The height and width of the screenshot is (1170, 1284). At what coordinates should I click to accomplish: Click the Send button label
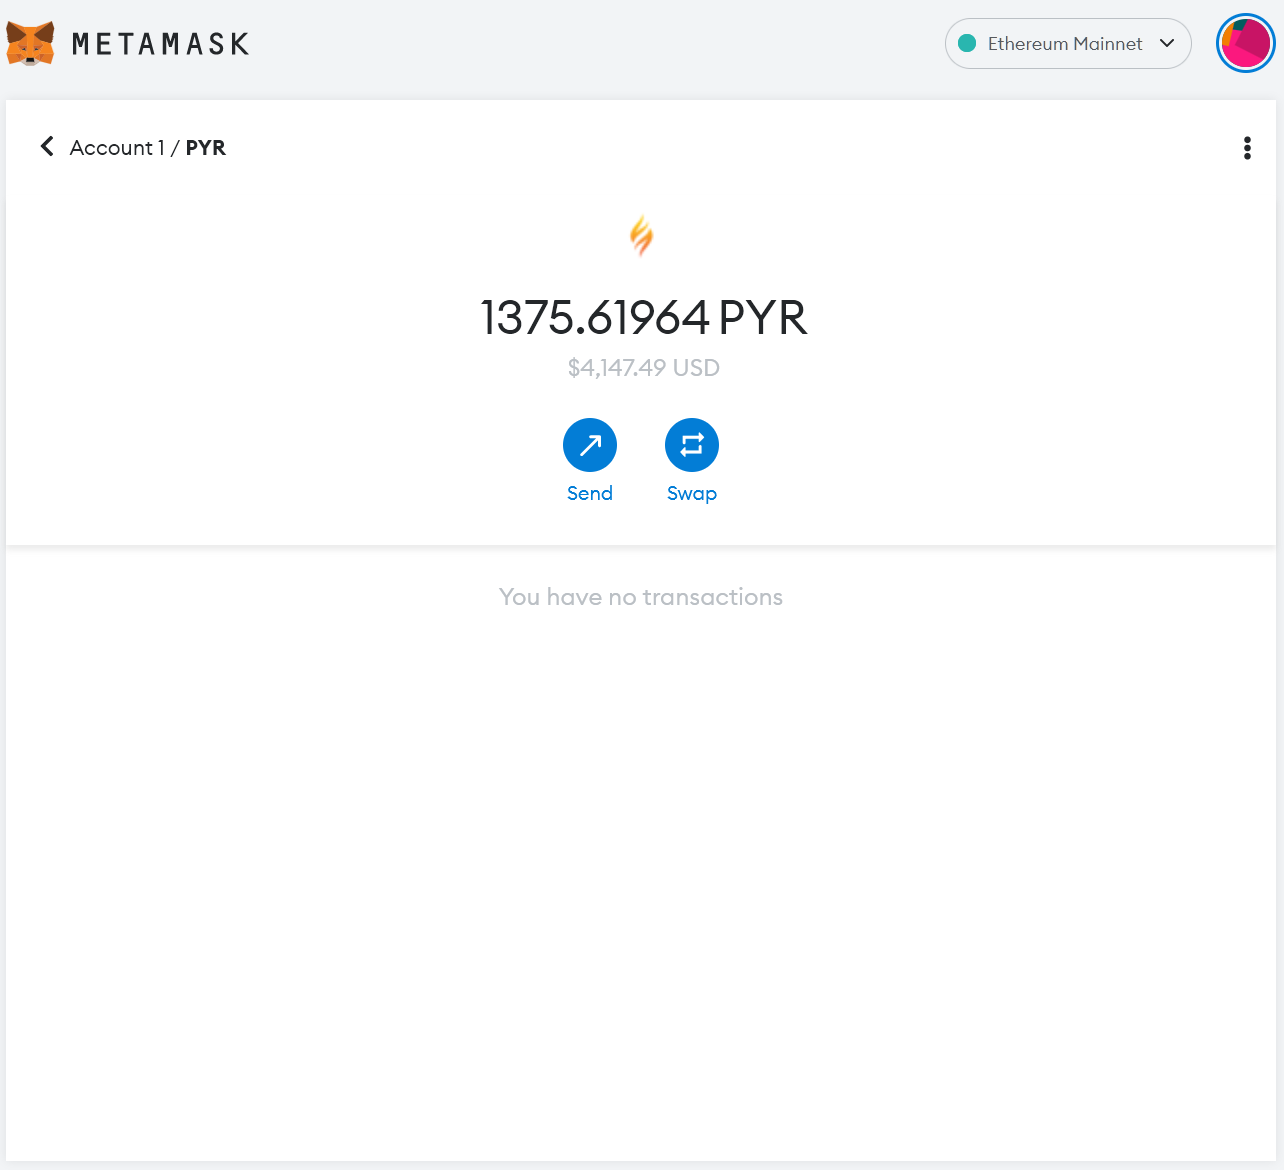tap(590, 493)
